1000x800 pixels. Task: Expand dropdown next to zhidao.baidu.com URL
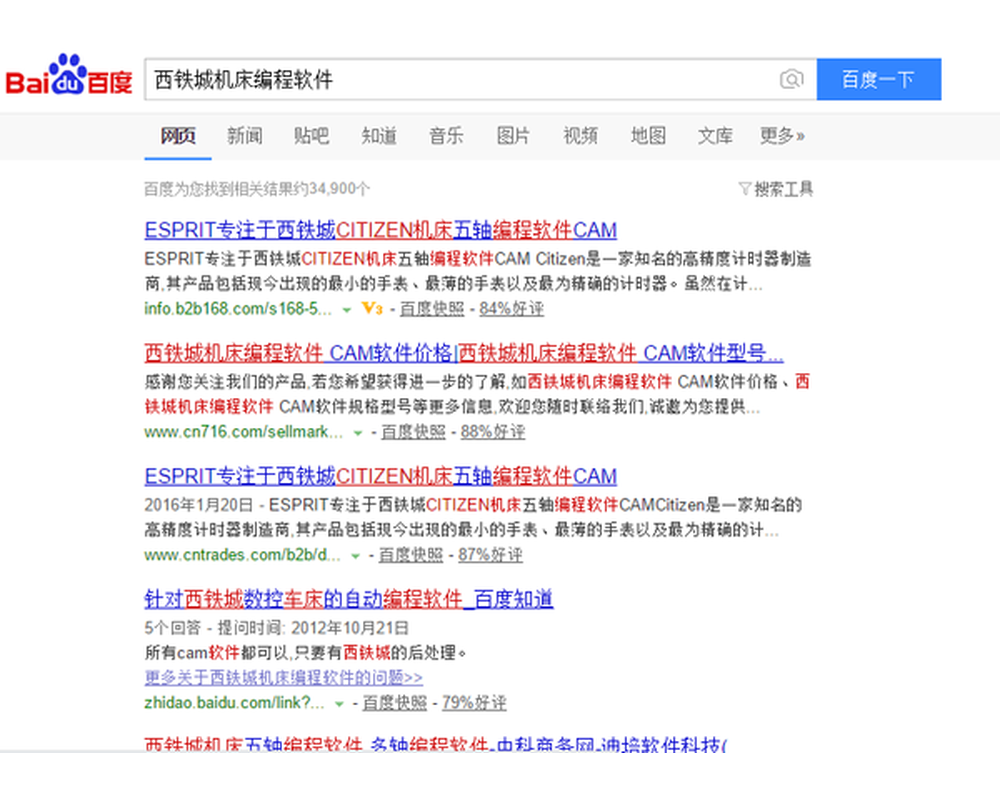click(x=339, y=704)
